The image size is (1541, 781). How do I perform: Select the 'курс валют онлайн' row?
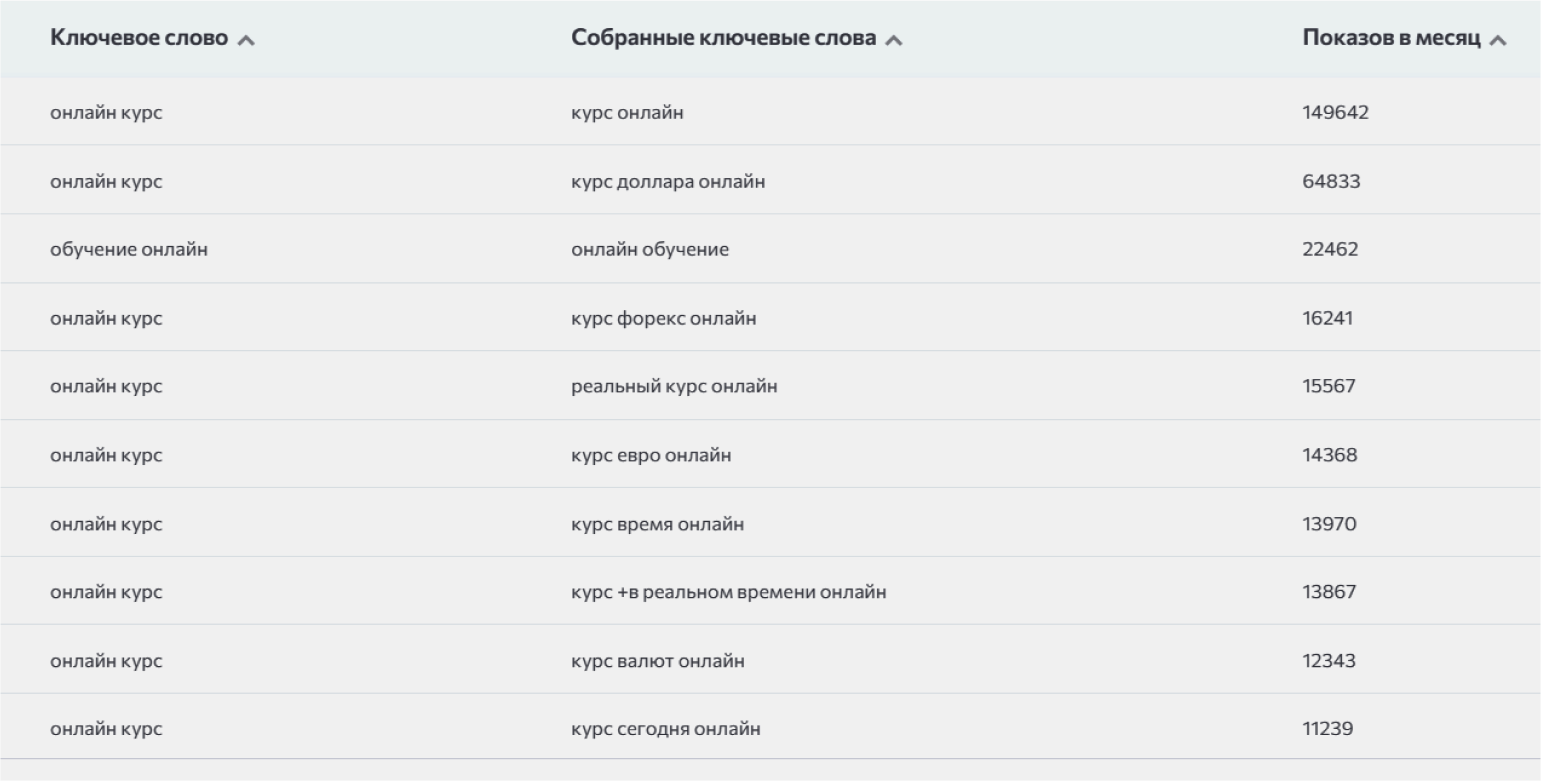[652, 660]
